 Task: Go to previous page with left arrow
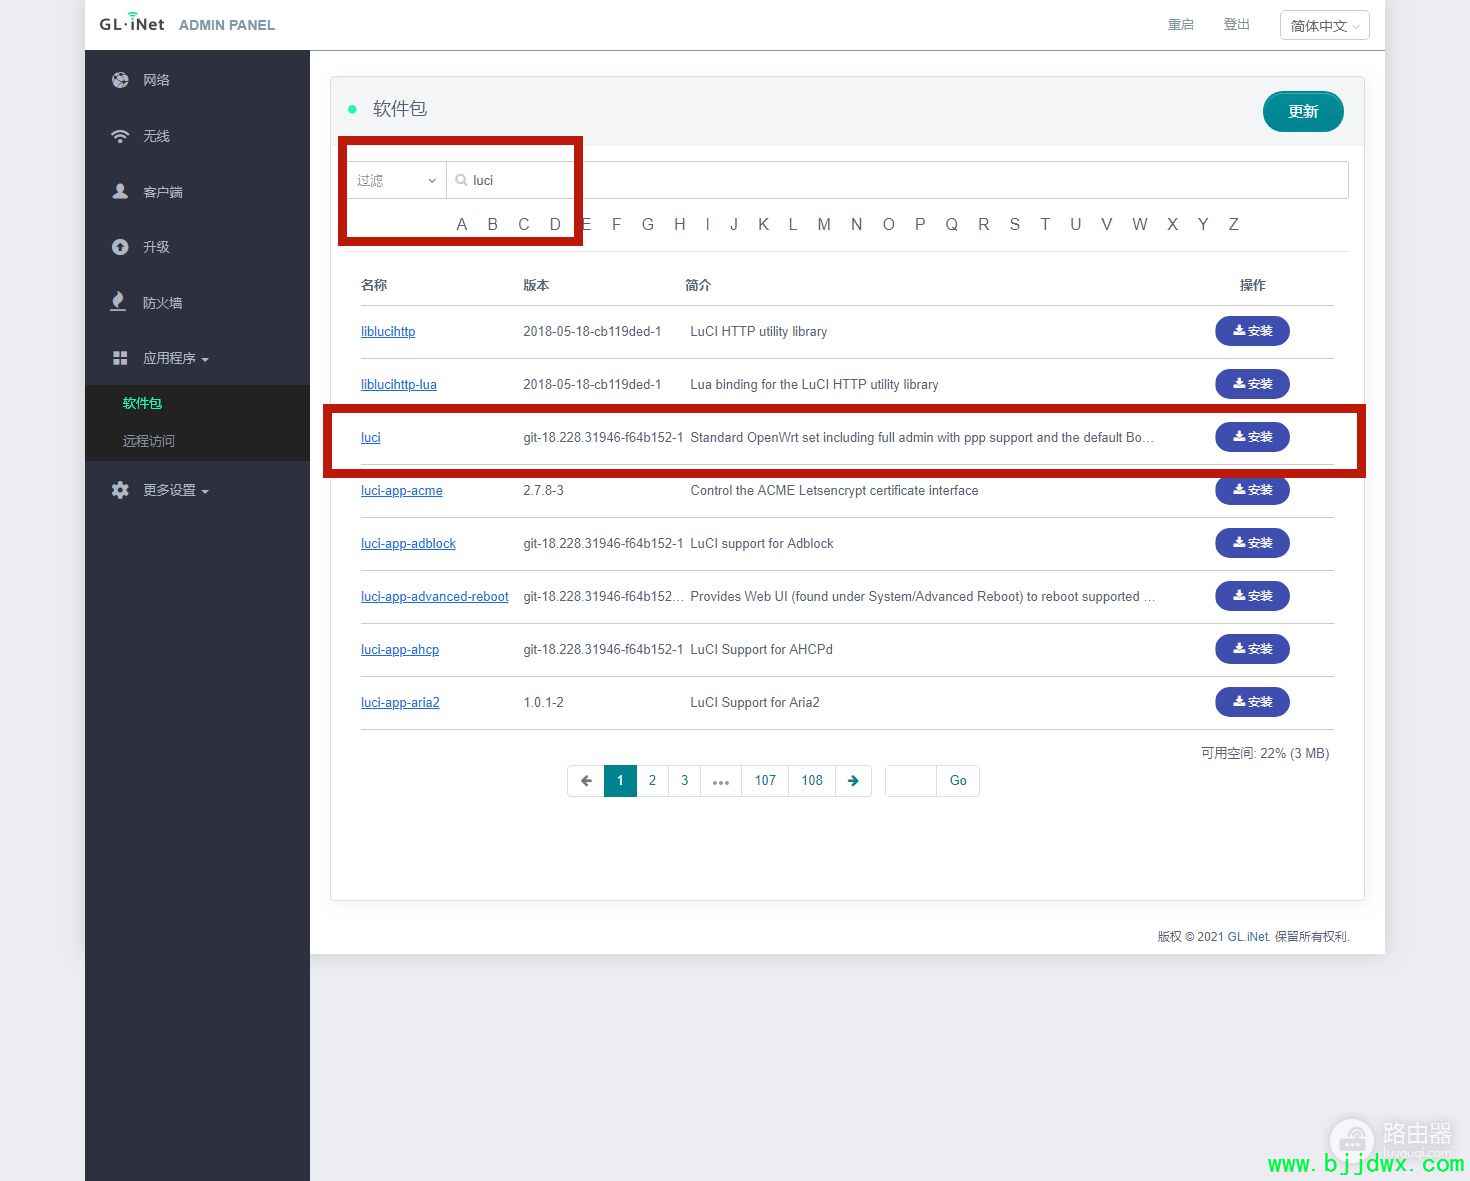pyautogui.click(x=586, y=781)
